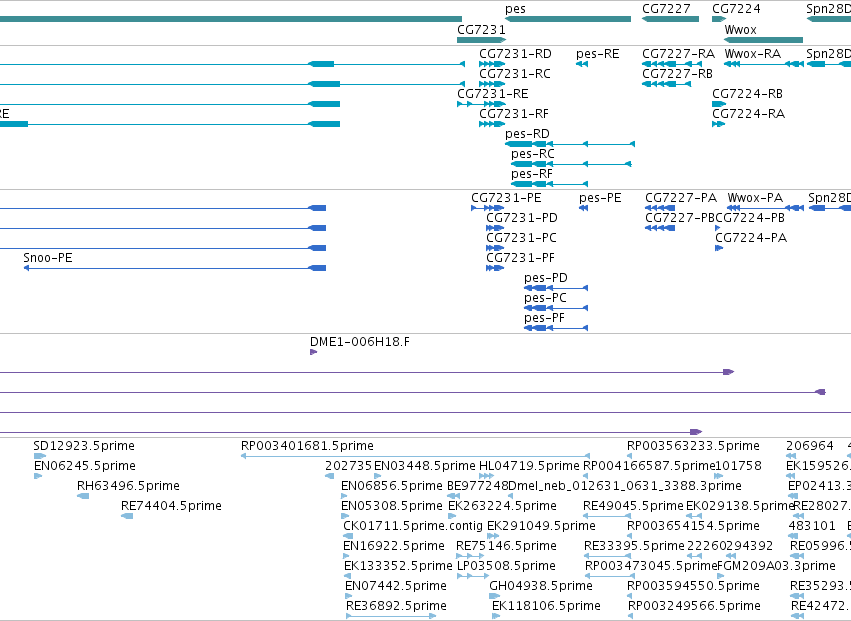Select the CG7224-RA transcript label
This screenshot has height=621, width=851.
pos(748,115)
